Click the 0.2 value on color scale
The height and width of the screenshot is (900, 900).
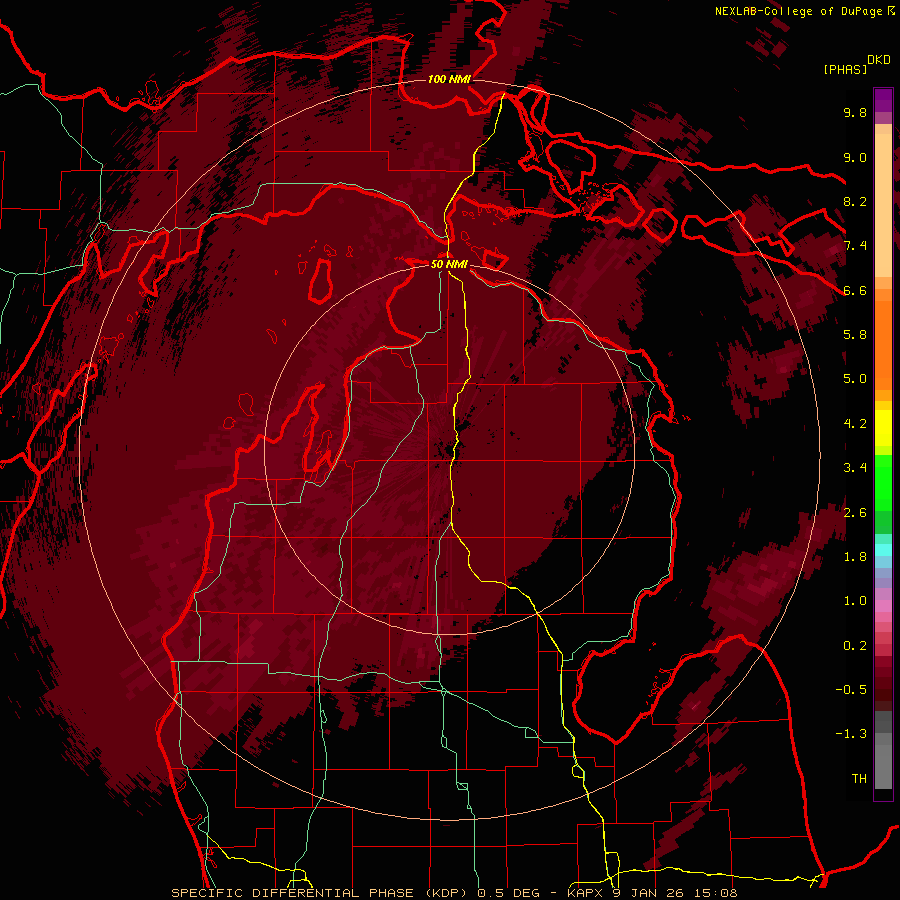855,646
